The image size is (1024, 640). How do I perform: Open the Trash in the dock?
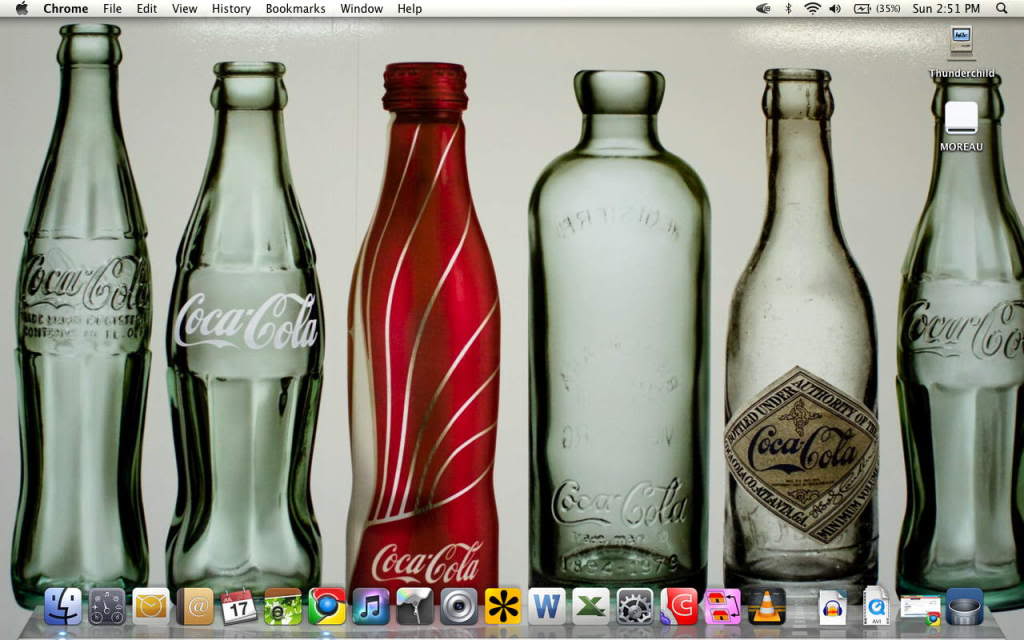(x=965, y=607)
